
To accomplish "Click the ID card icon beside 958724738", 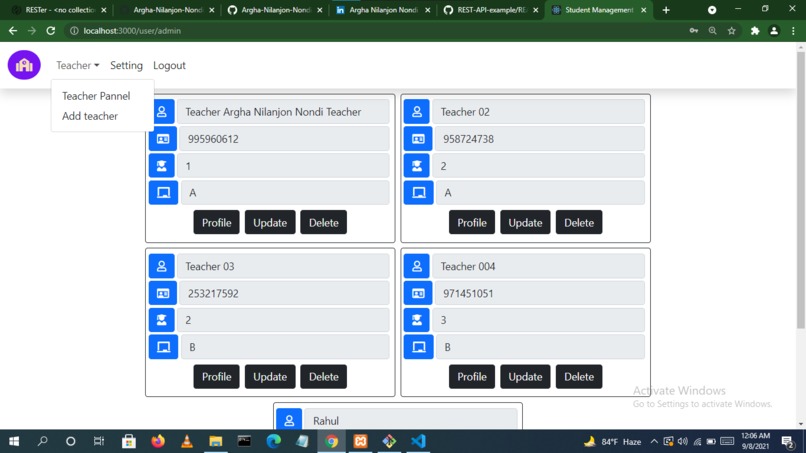I will tap(418, 139).
